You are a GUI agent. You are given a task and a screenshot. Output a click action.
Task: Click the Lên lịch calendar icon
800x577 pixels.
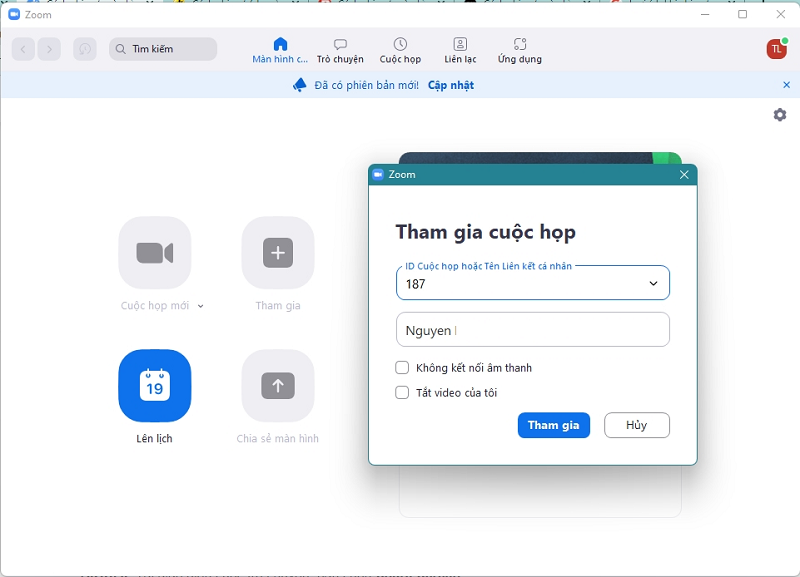click(x=154, y=385)
